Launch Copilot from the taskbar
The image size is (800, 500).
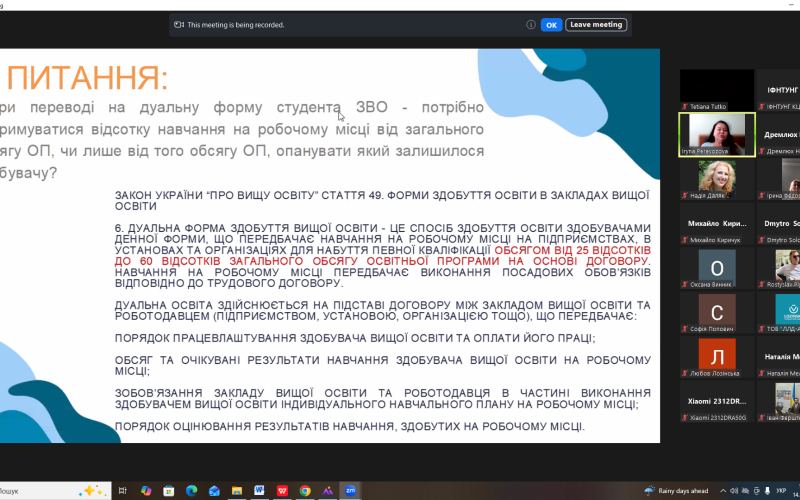(146, 491)
